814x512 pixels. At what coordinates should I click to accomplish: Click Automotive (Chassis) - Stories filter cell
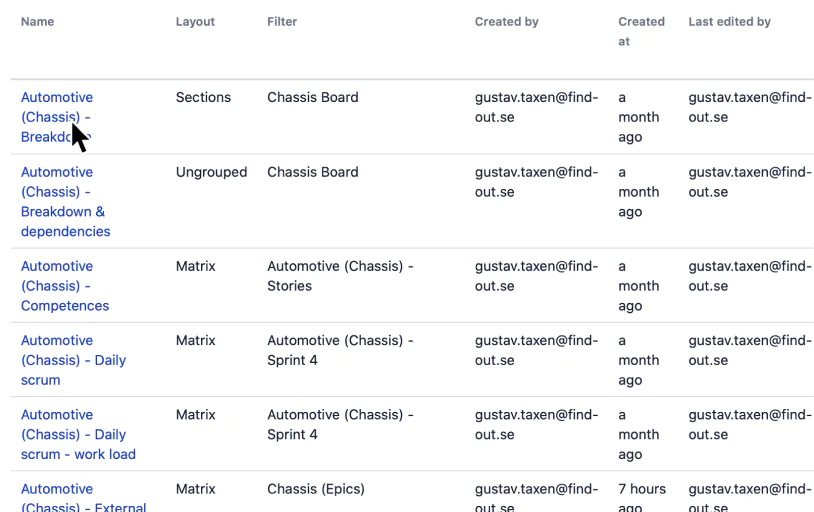click(x=340, y=276)
